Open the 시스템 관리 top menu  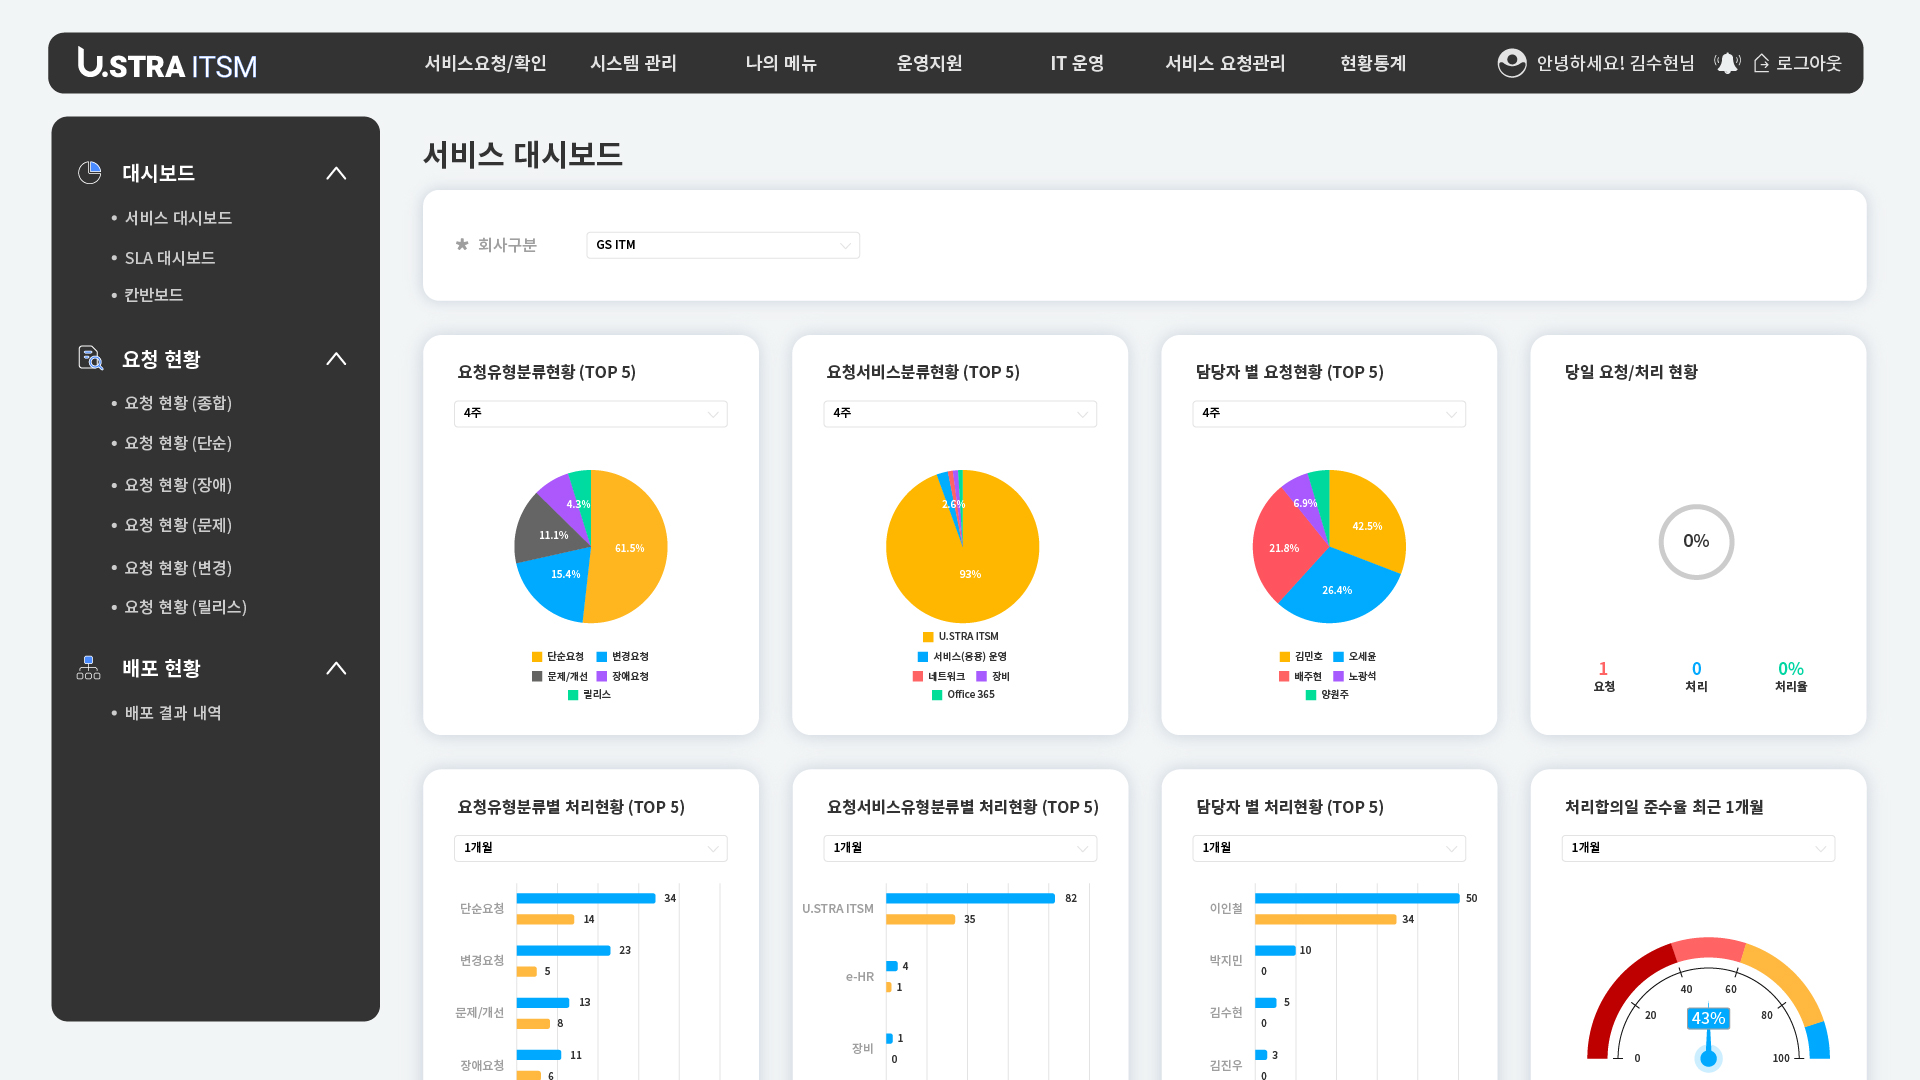[x=633, y=63]
